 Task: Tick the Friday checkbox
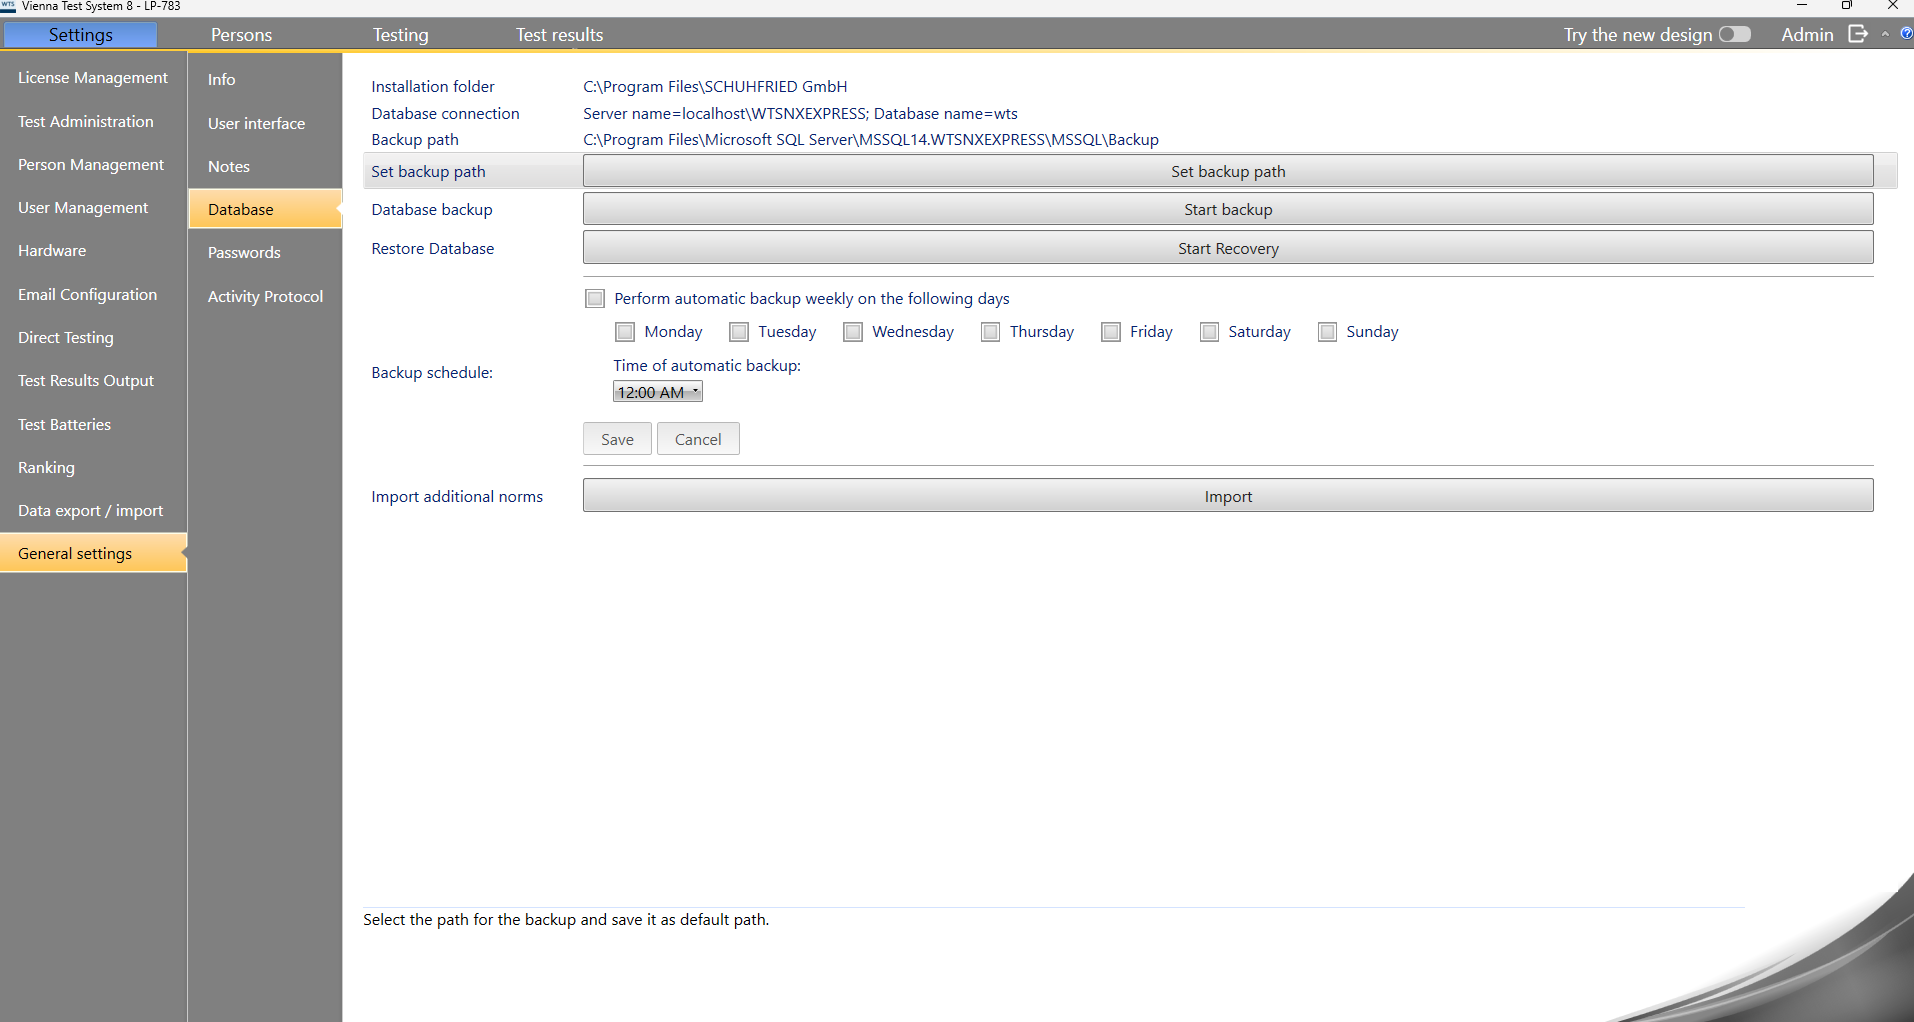point(1111,332)
